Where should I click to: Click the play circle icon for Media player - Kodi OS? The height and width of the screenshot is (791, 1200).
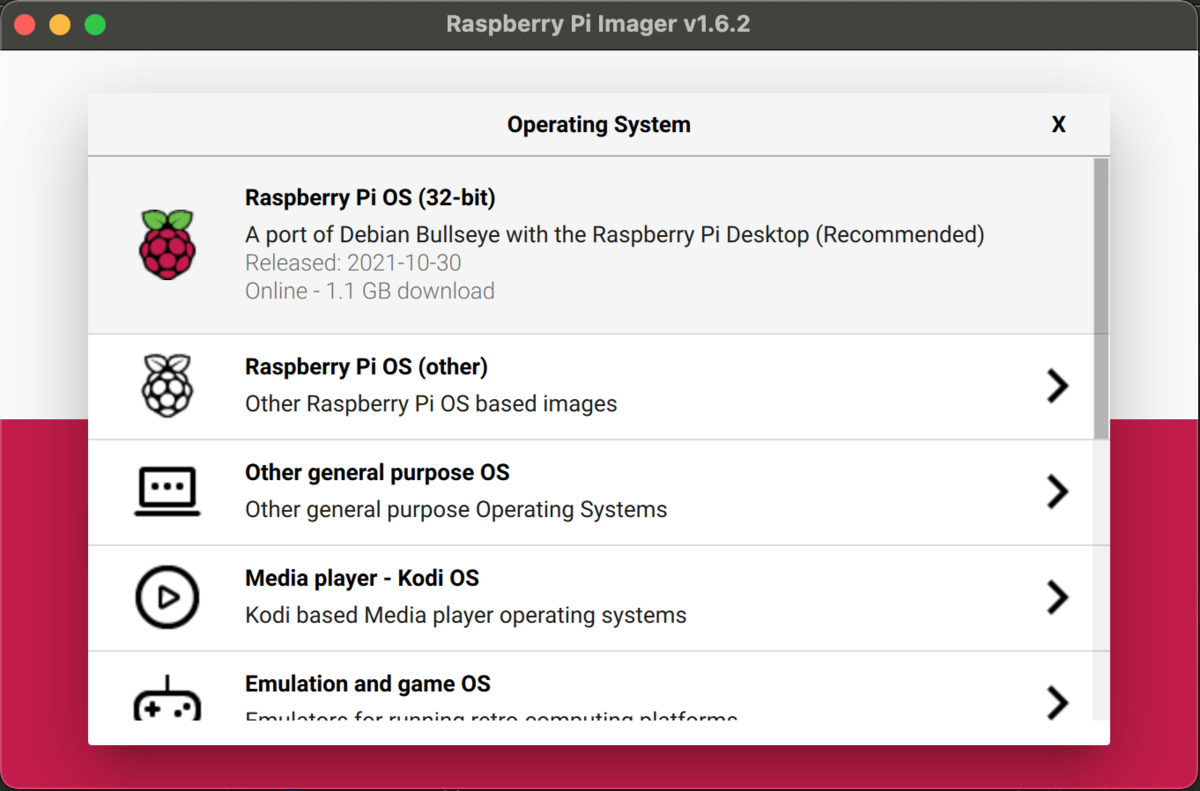pyautogui.click(x=167, y=597)
